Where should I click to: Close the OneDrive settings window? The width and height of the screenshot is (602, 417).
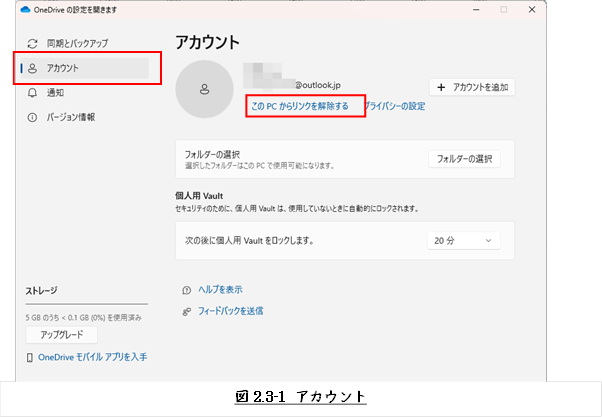coord(532,10)
